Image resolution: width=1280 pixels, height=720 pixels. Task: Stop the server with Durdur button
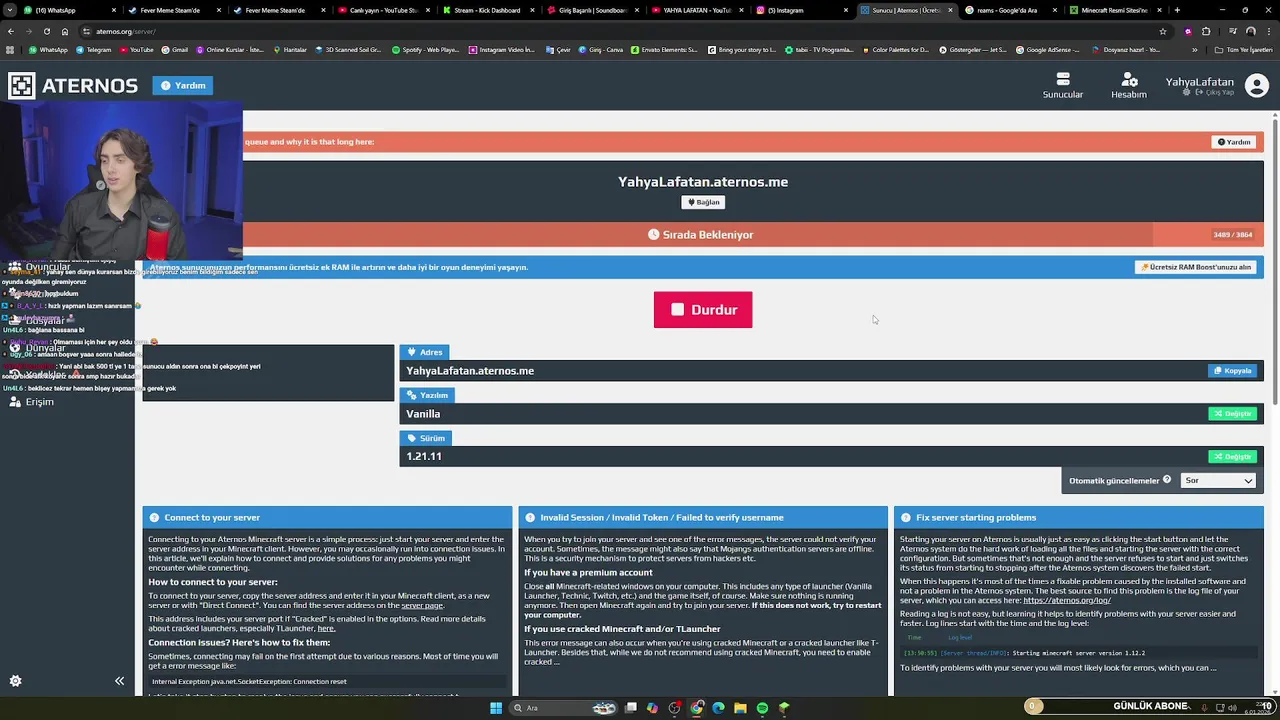(703, 310)
